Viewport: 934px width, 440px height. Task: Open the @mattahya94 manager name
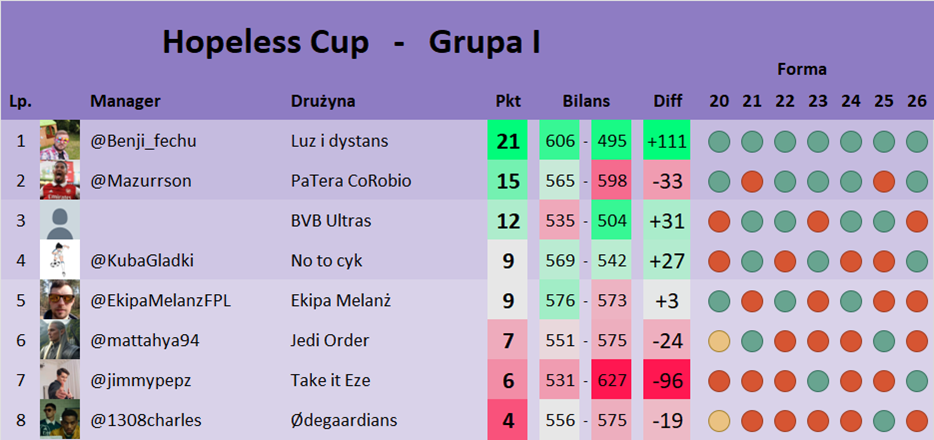point(145,341)
